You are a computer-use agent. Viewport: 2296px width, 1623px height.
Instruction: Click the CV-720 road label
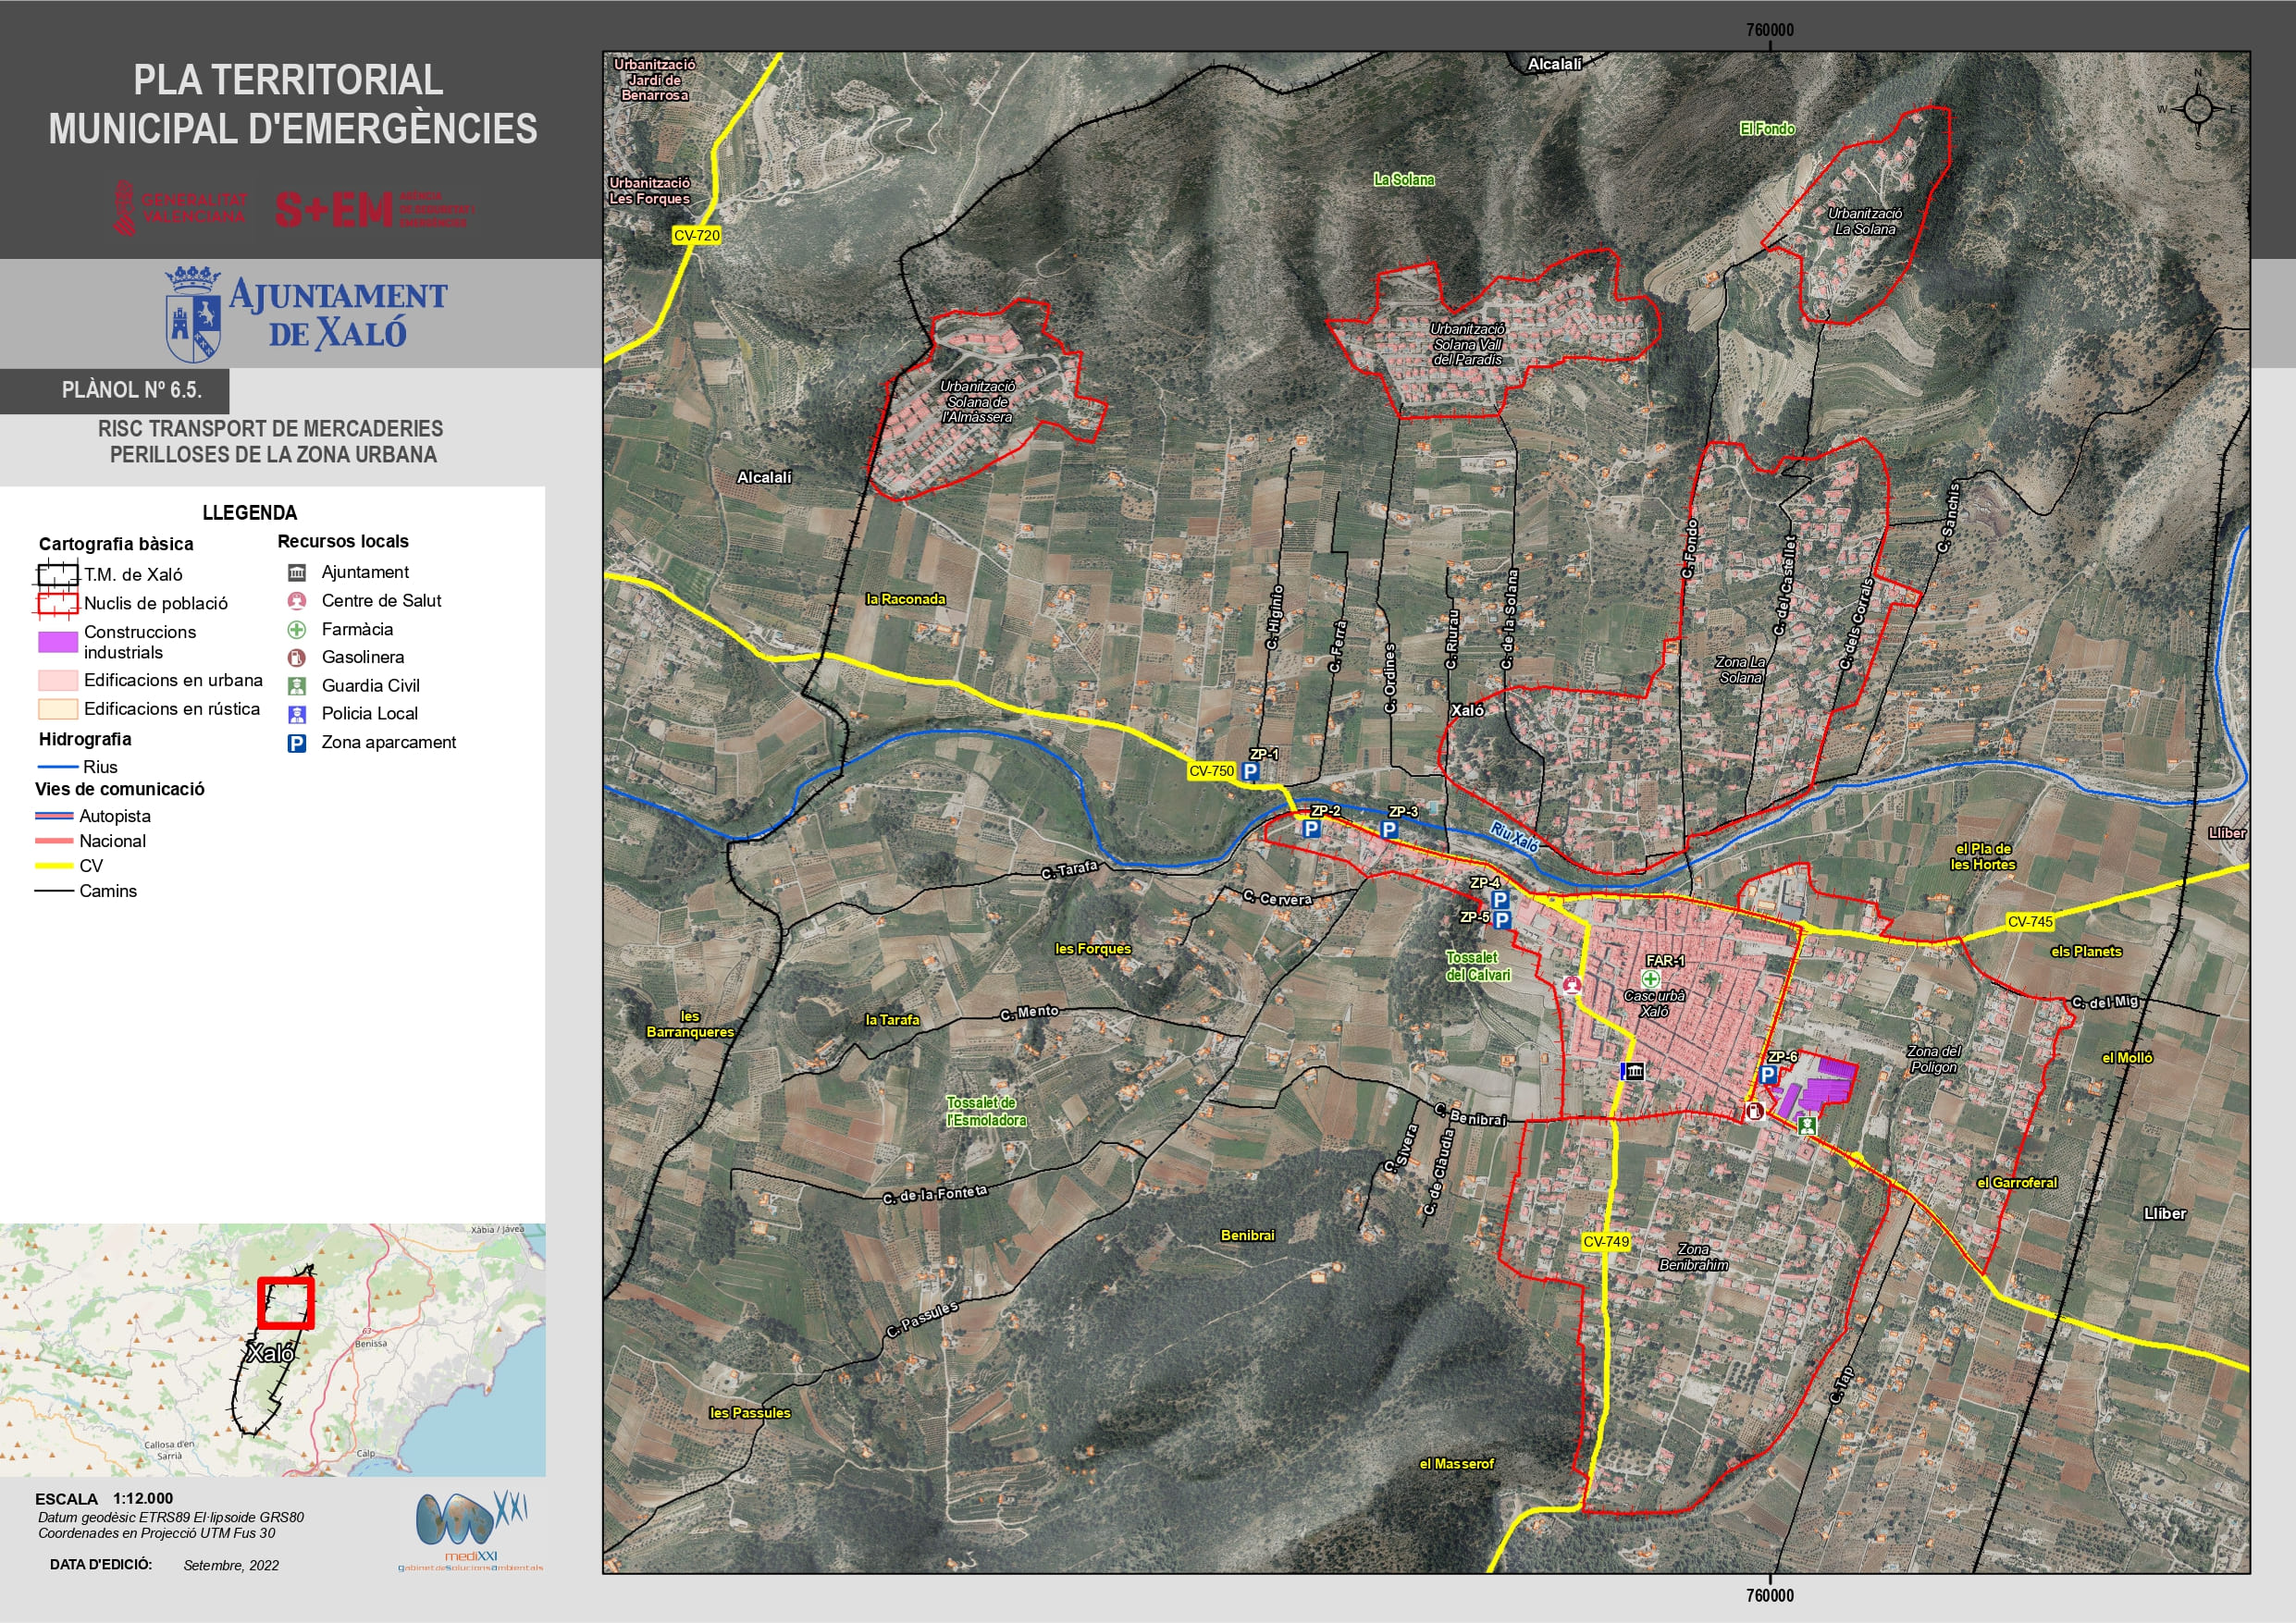click(x=696, y=236)
